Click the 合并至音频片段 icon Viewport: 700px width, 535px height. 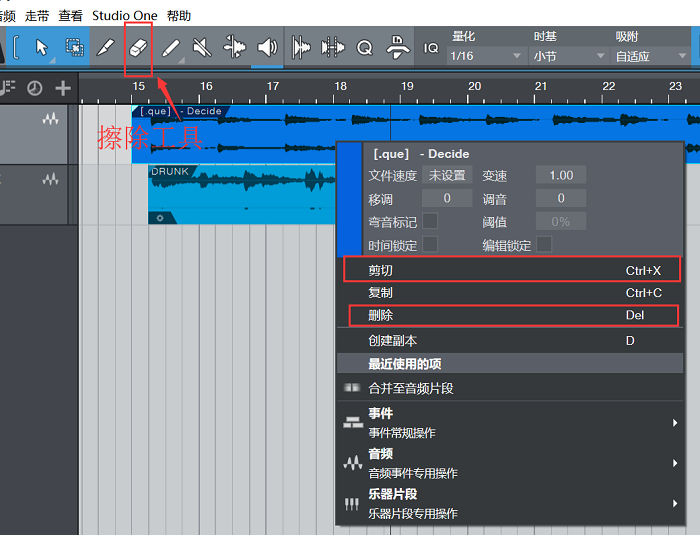352,387
